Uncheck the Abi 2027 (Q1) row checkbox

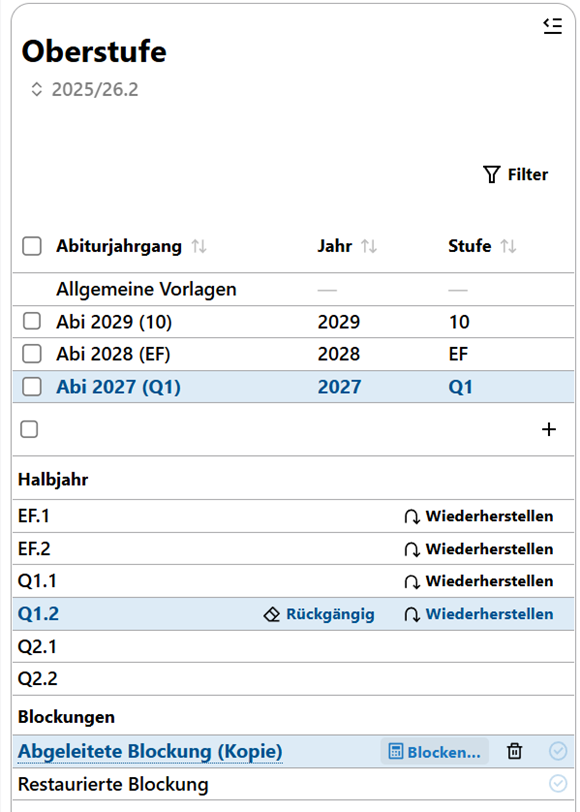(x=31, y=386)
